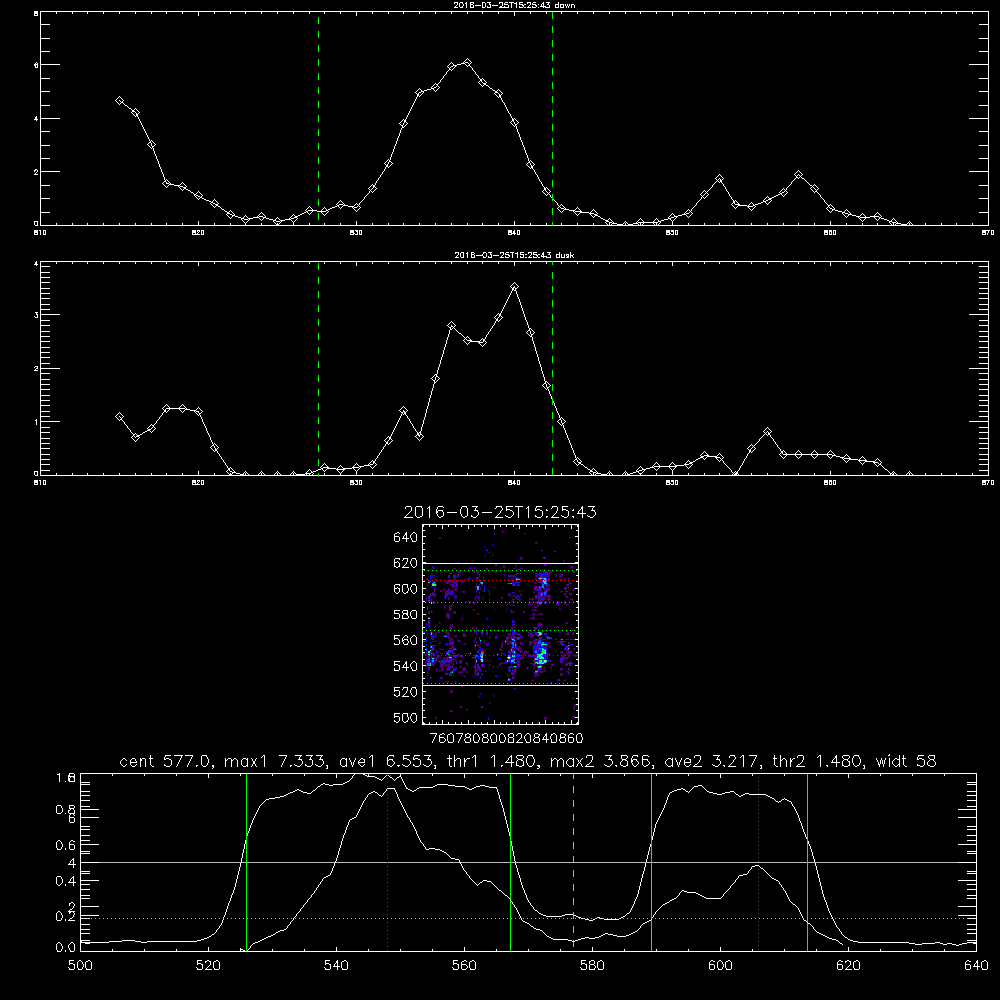Image resolution: width=1000 pixels, height=1000 pixels.
Task: Click the left green dashed line in dusk plot
Action: tap(318, 368)
